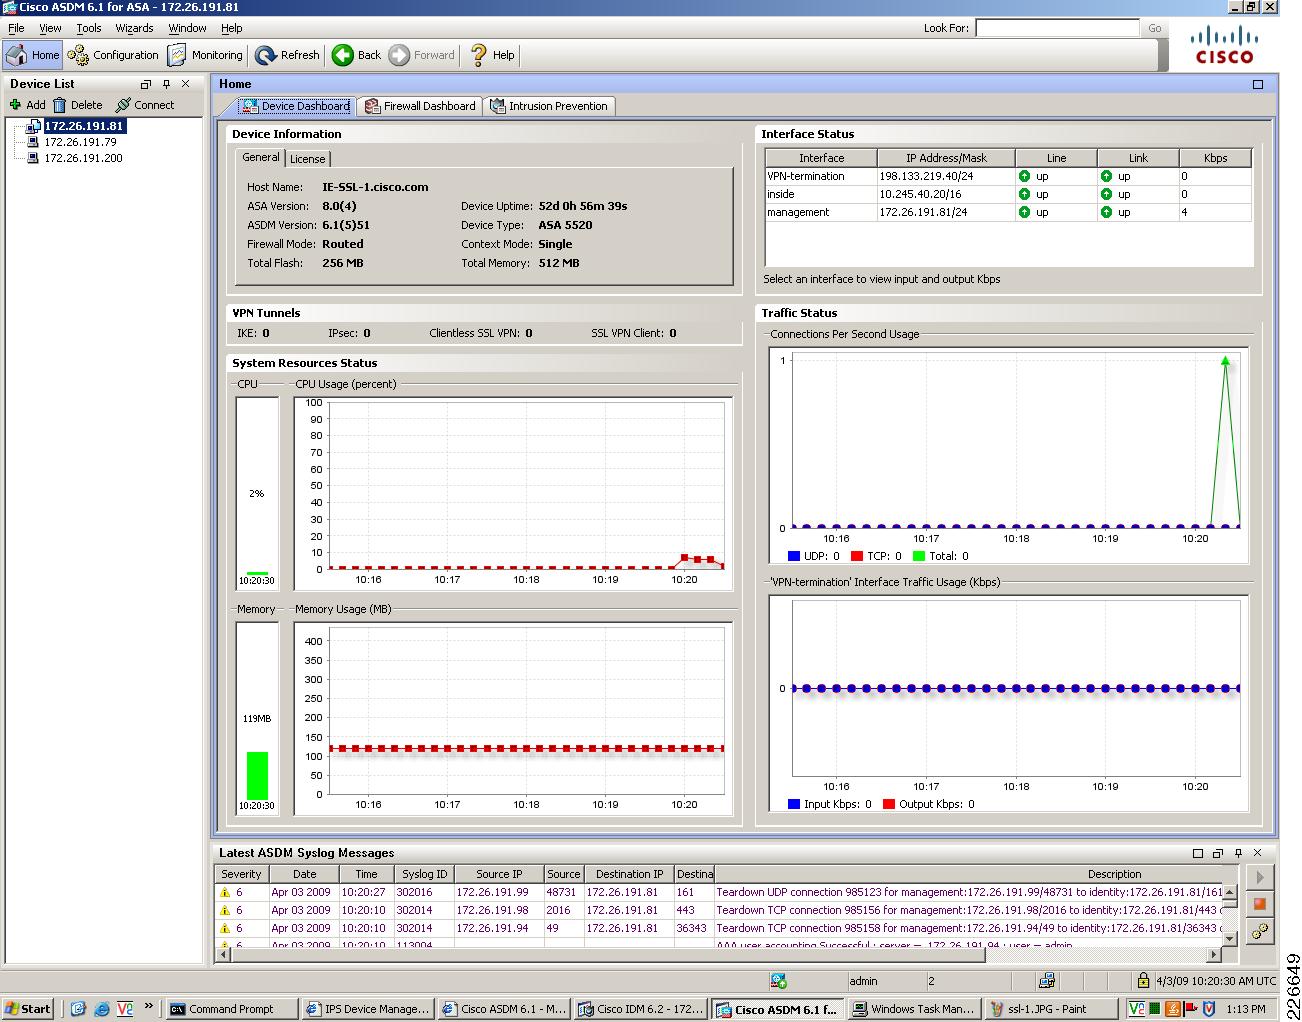
Task: Click the network computers status bar icon
Action: [x=1047, y=981]
